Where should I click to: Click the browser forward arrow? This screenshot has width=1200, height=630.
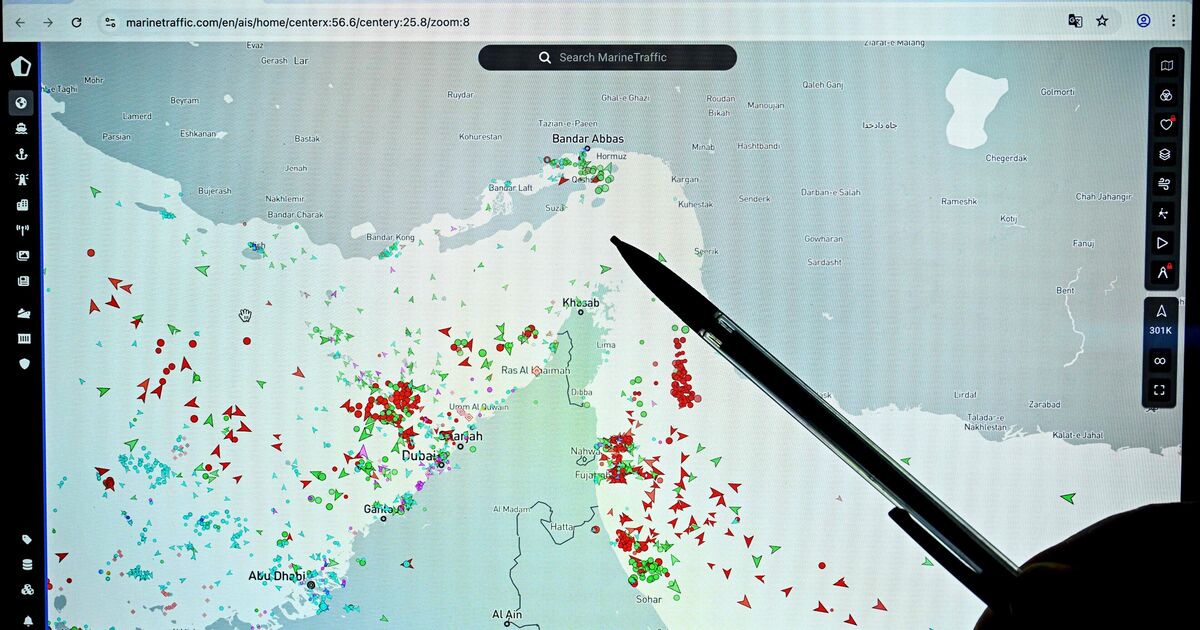[x=48, y=22]
